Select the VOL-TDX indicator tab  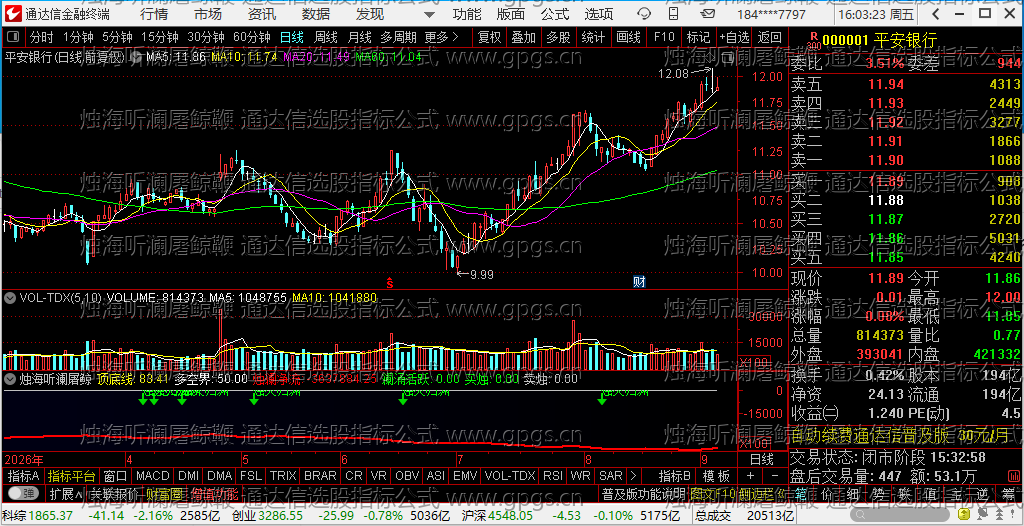(509, 476)
